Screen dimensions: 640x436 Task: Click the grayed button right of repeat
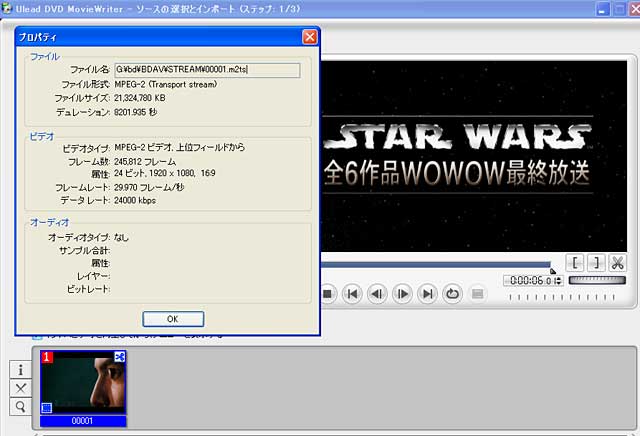[477, 294]
